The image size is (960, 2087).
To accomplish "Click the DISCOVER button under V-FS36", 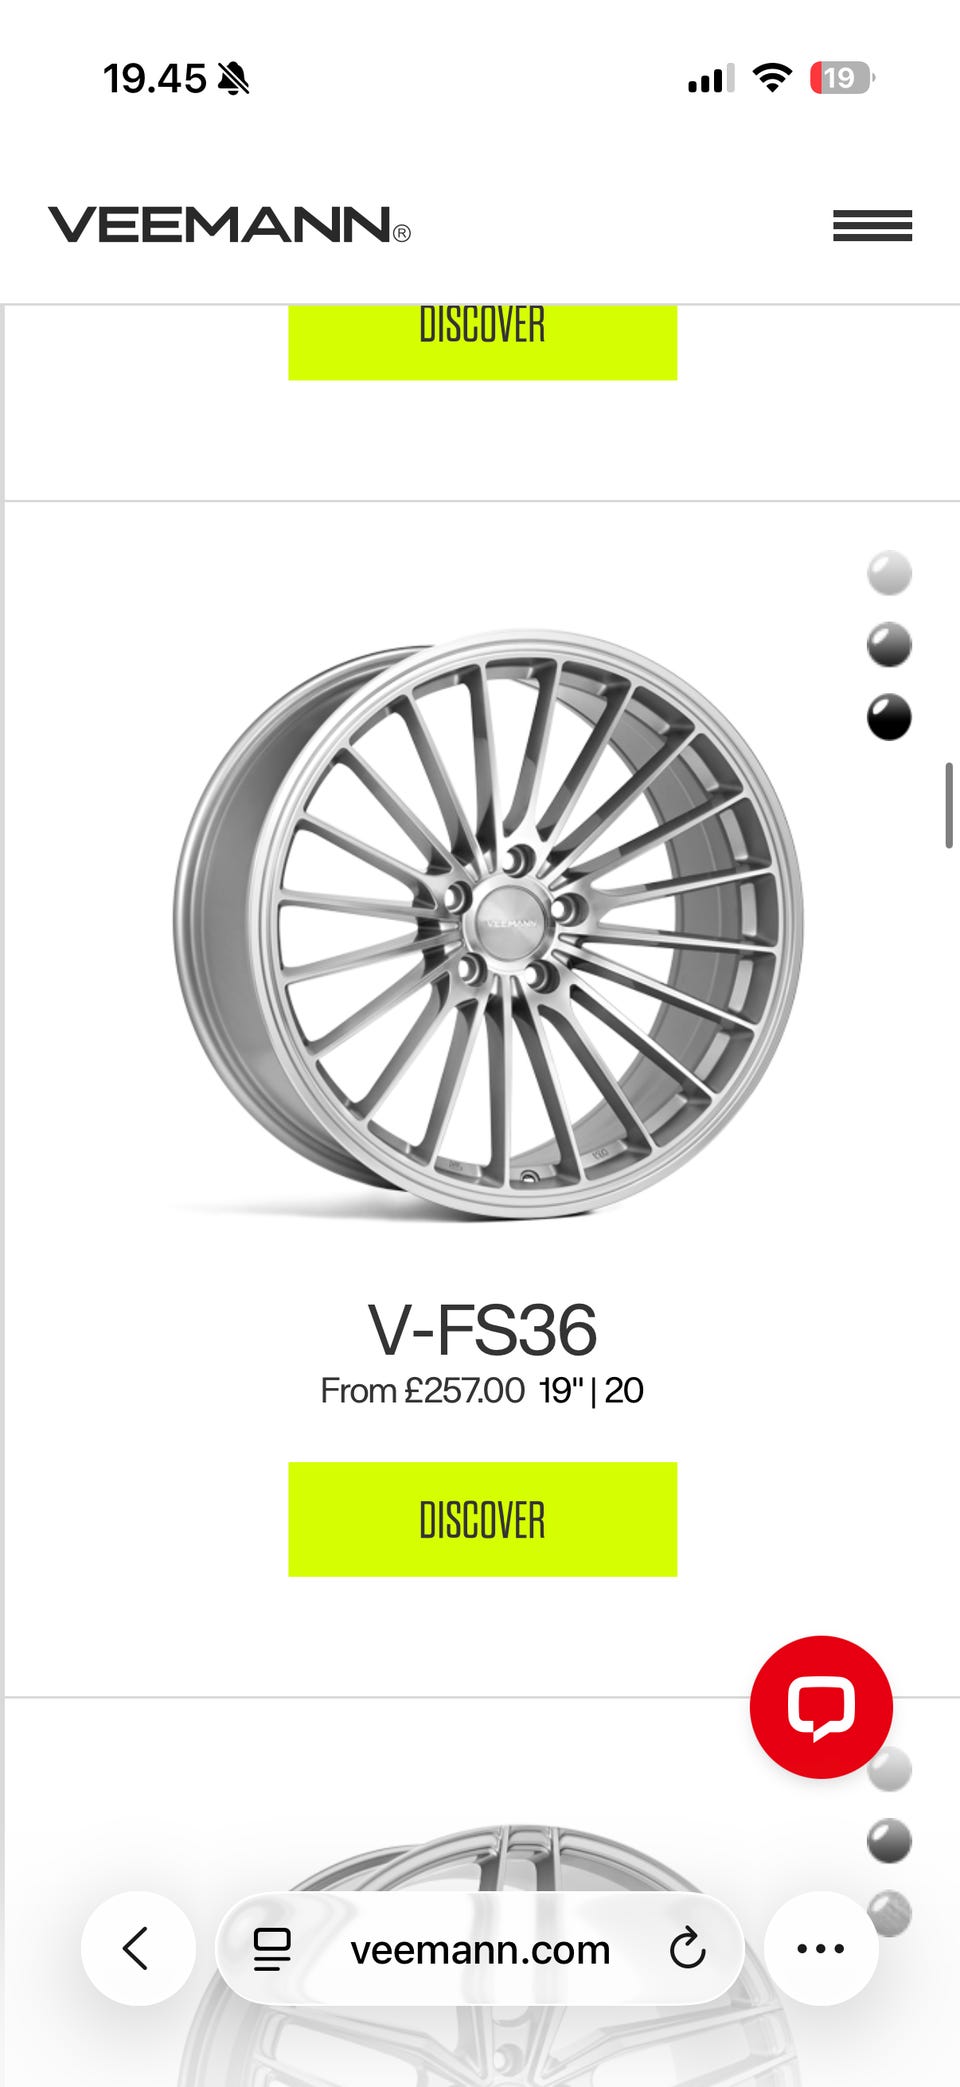I will (x=482, y=1519).
